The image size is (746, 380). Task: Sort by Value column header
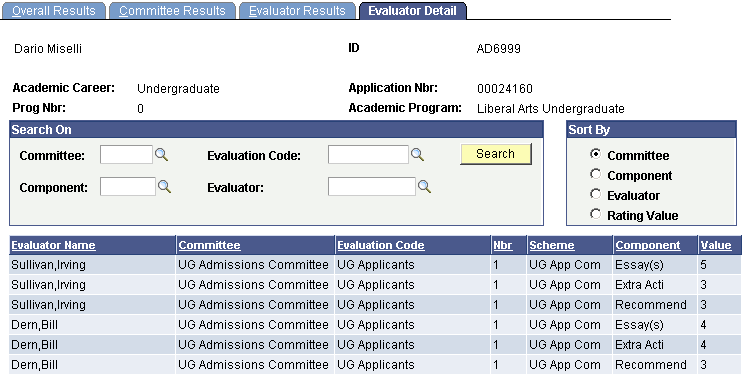click(x=716, y=245)
